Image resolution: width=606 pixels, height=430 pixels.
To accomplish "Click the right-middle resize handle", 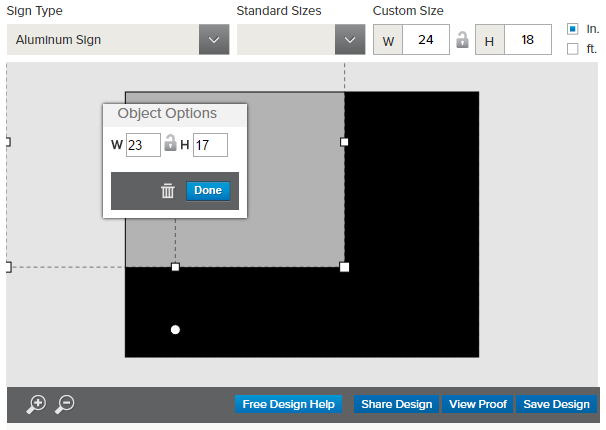I will point(345,142).
